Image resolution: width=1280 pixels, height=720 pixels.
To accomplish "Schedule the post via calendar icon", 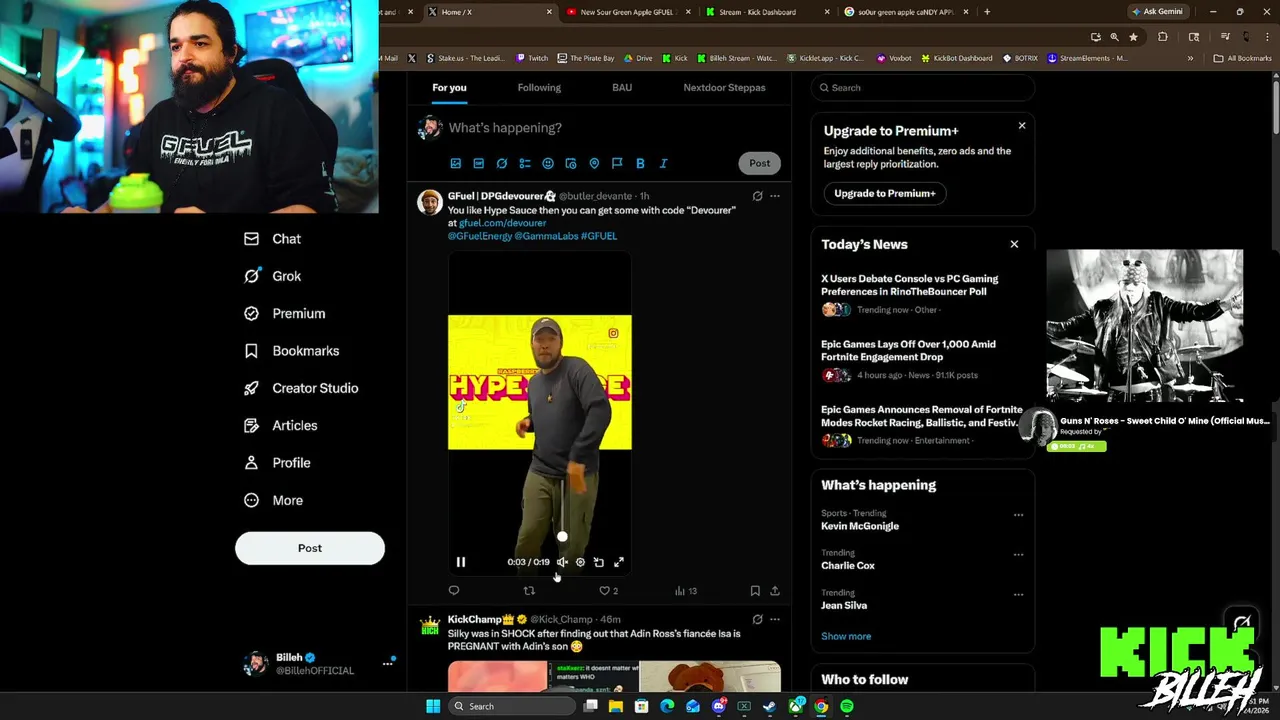I will coord(571,163).
